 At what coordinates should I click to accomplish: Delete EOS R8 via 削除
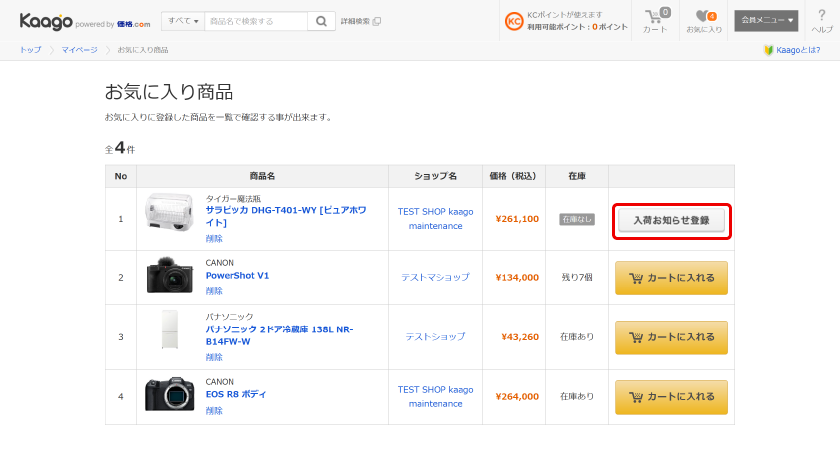214,410
